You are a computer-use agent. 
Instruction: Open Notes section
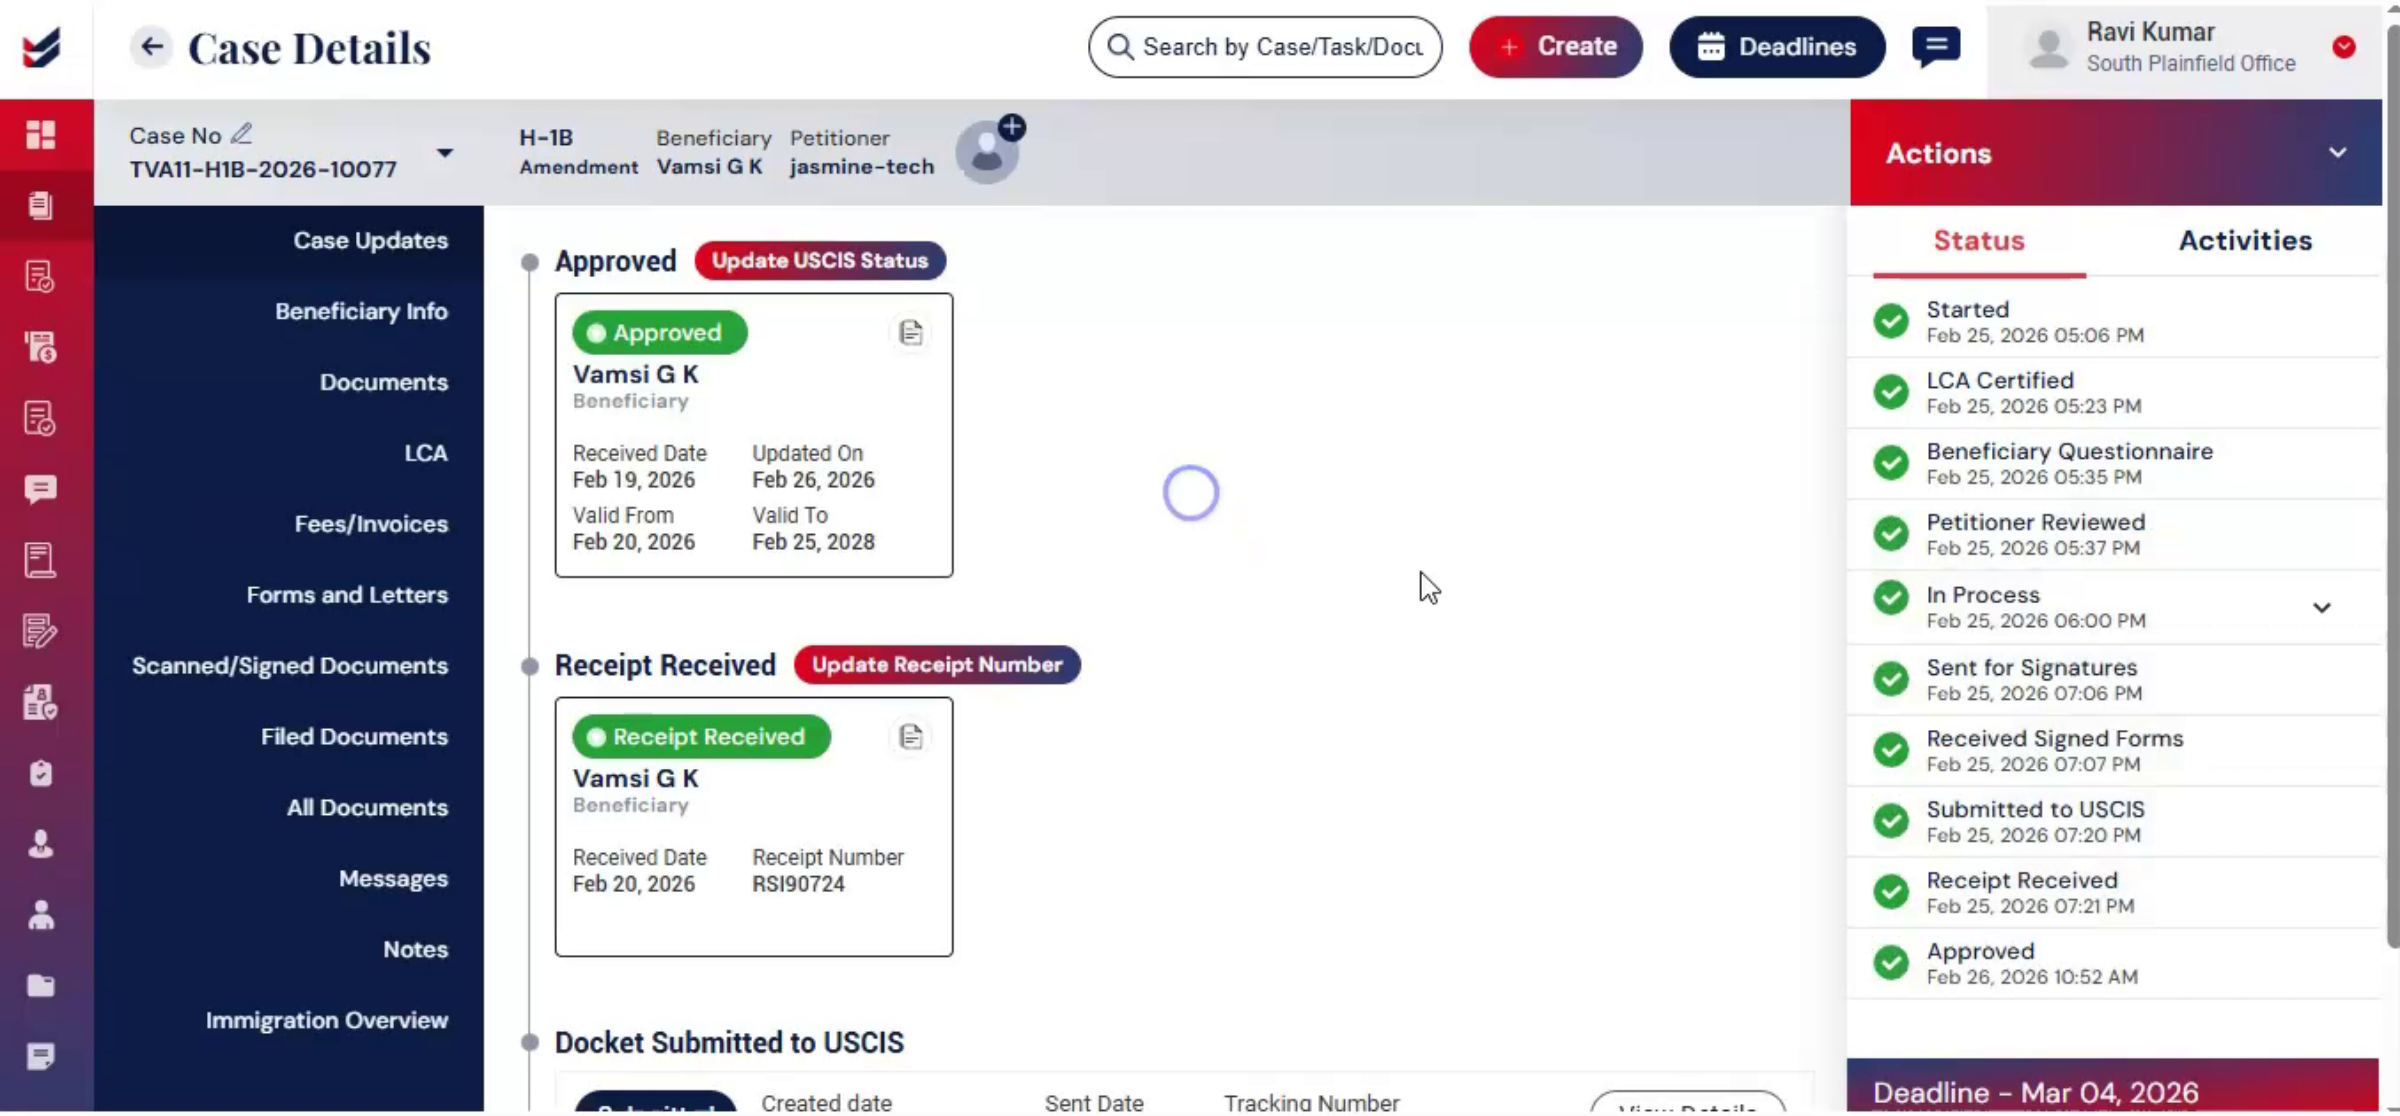[x=416, y=950]
